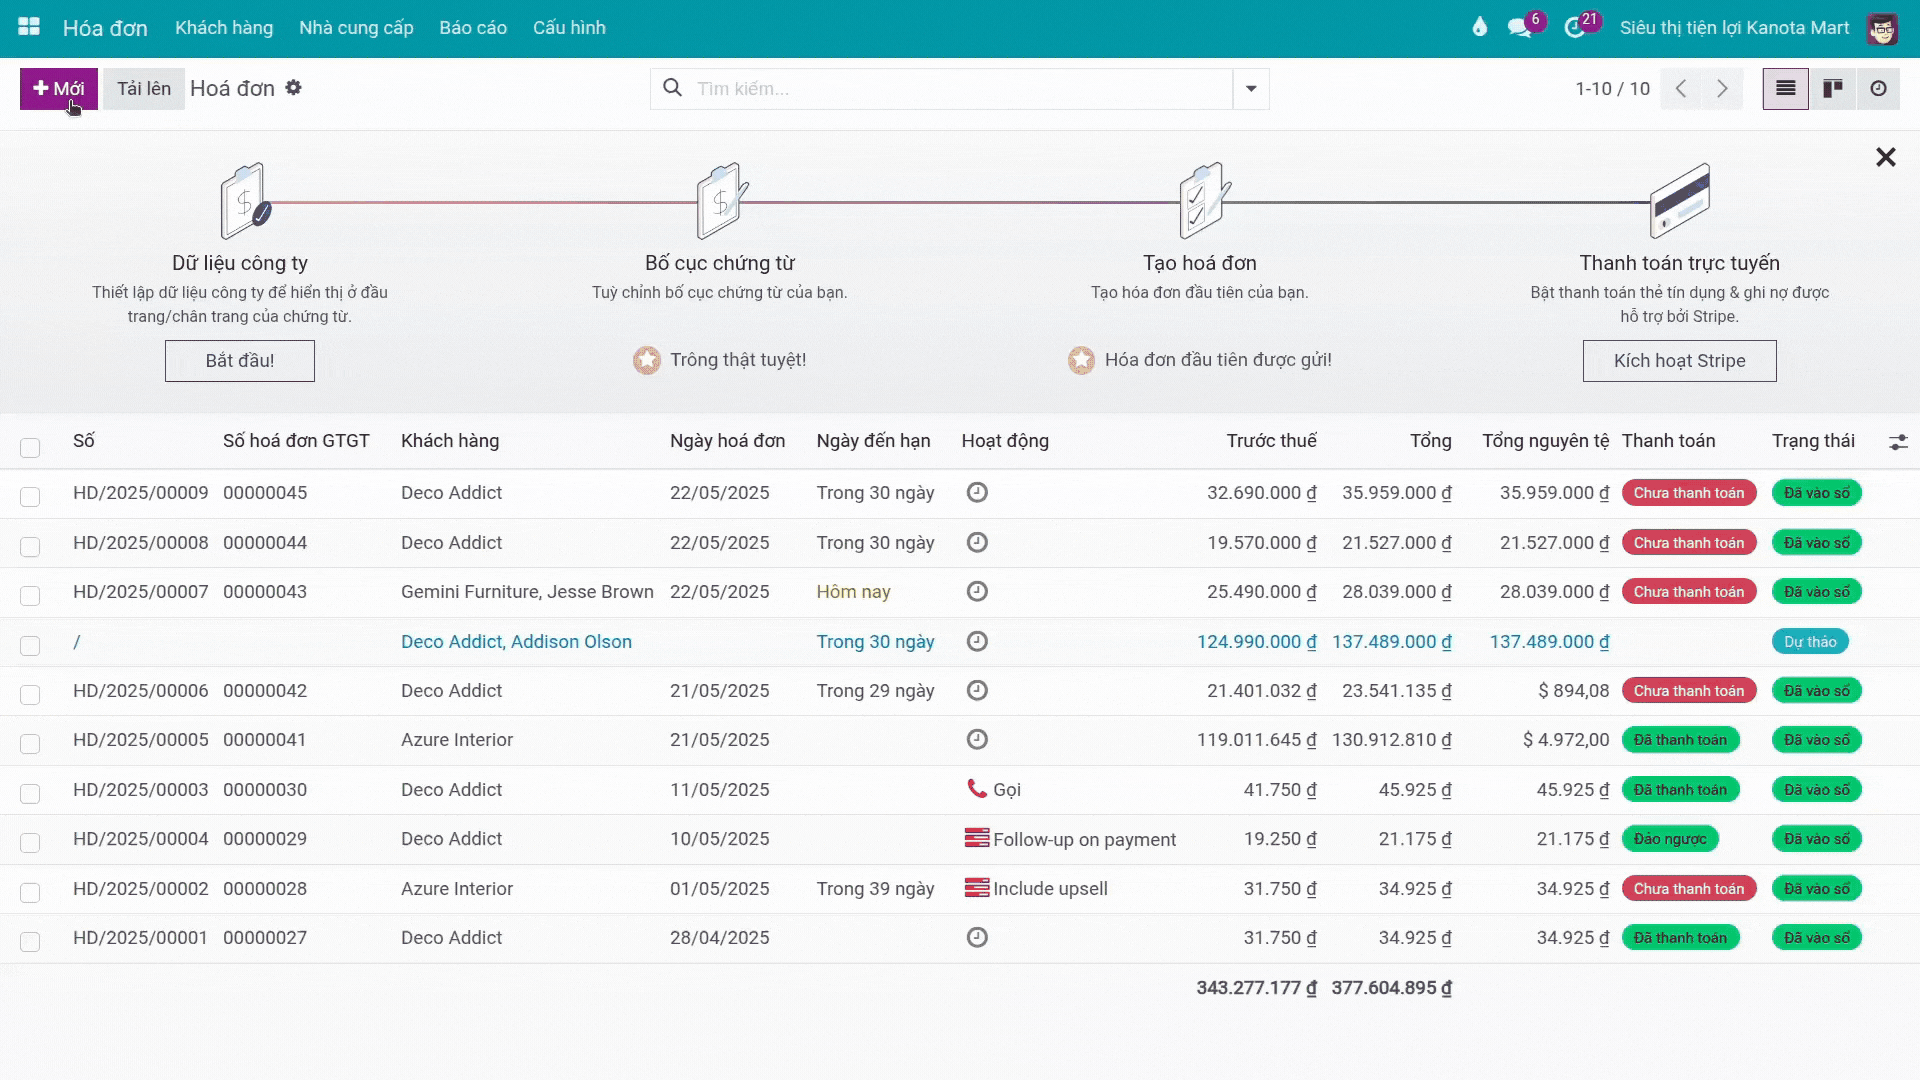Screen dimensions: 1920x1080
Task: Switch to activity clock view
Action: click(x=1879, y=89)
